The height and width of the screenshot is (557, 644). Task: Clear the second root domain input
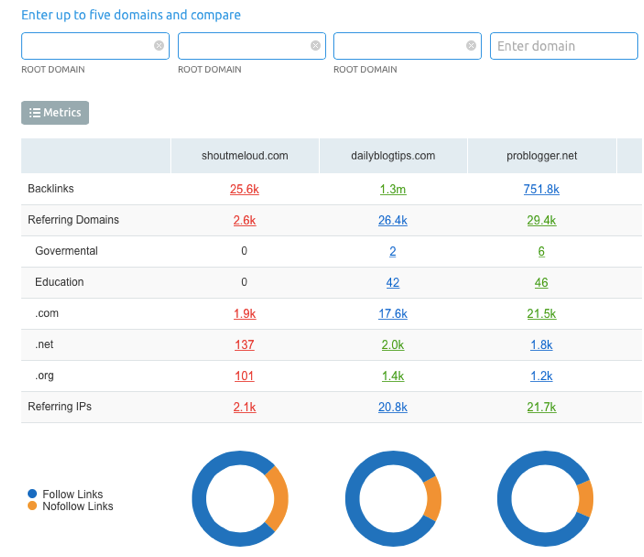[x=315, y=46]
